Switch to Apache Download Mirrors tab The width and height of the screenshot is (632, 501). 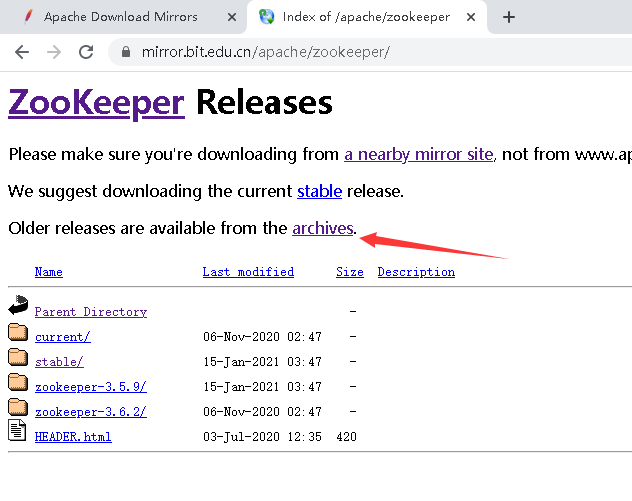[x=123, y=17]
